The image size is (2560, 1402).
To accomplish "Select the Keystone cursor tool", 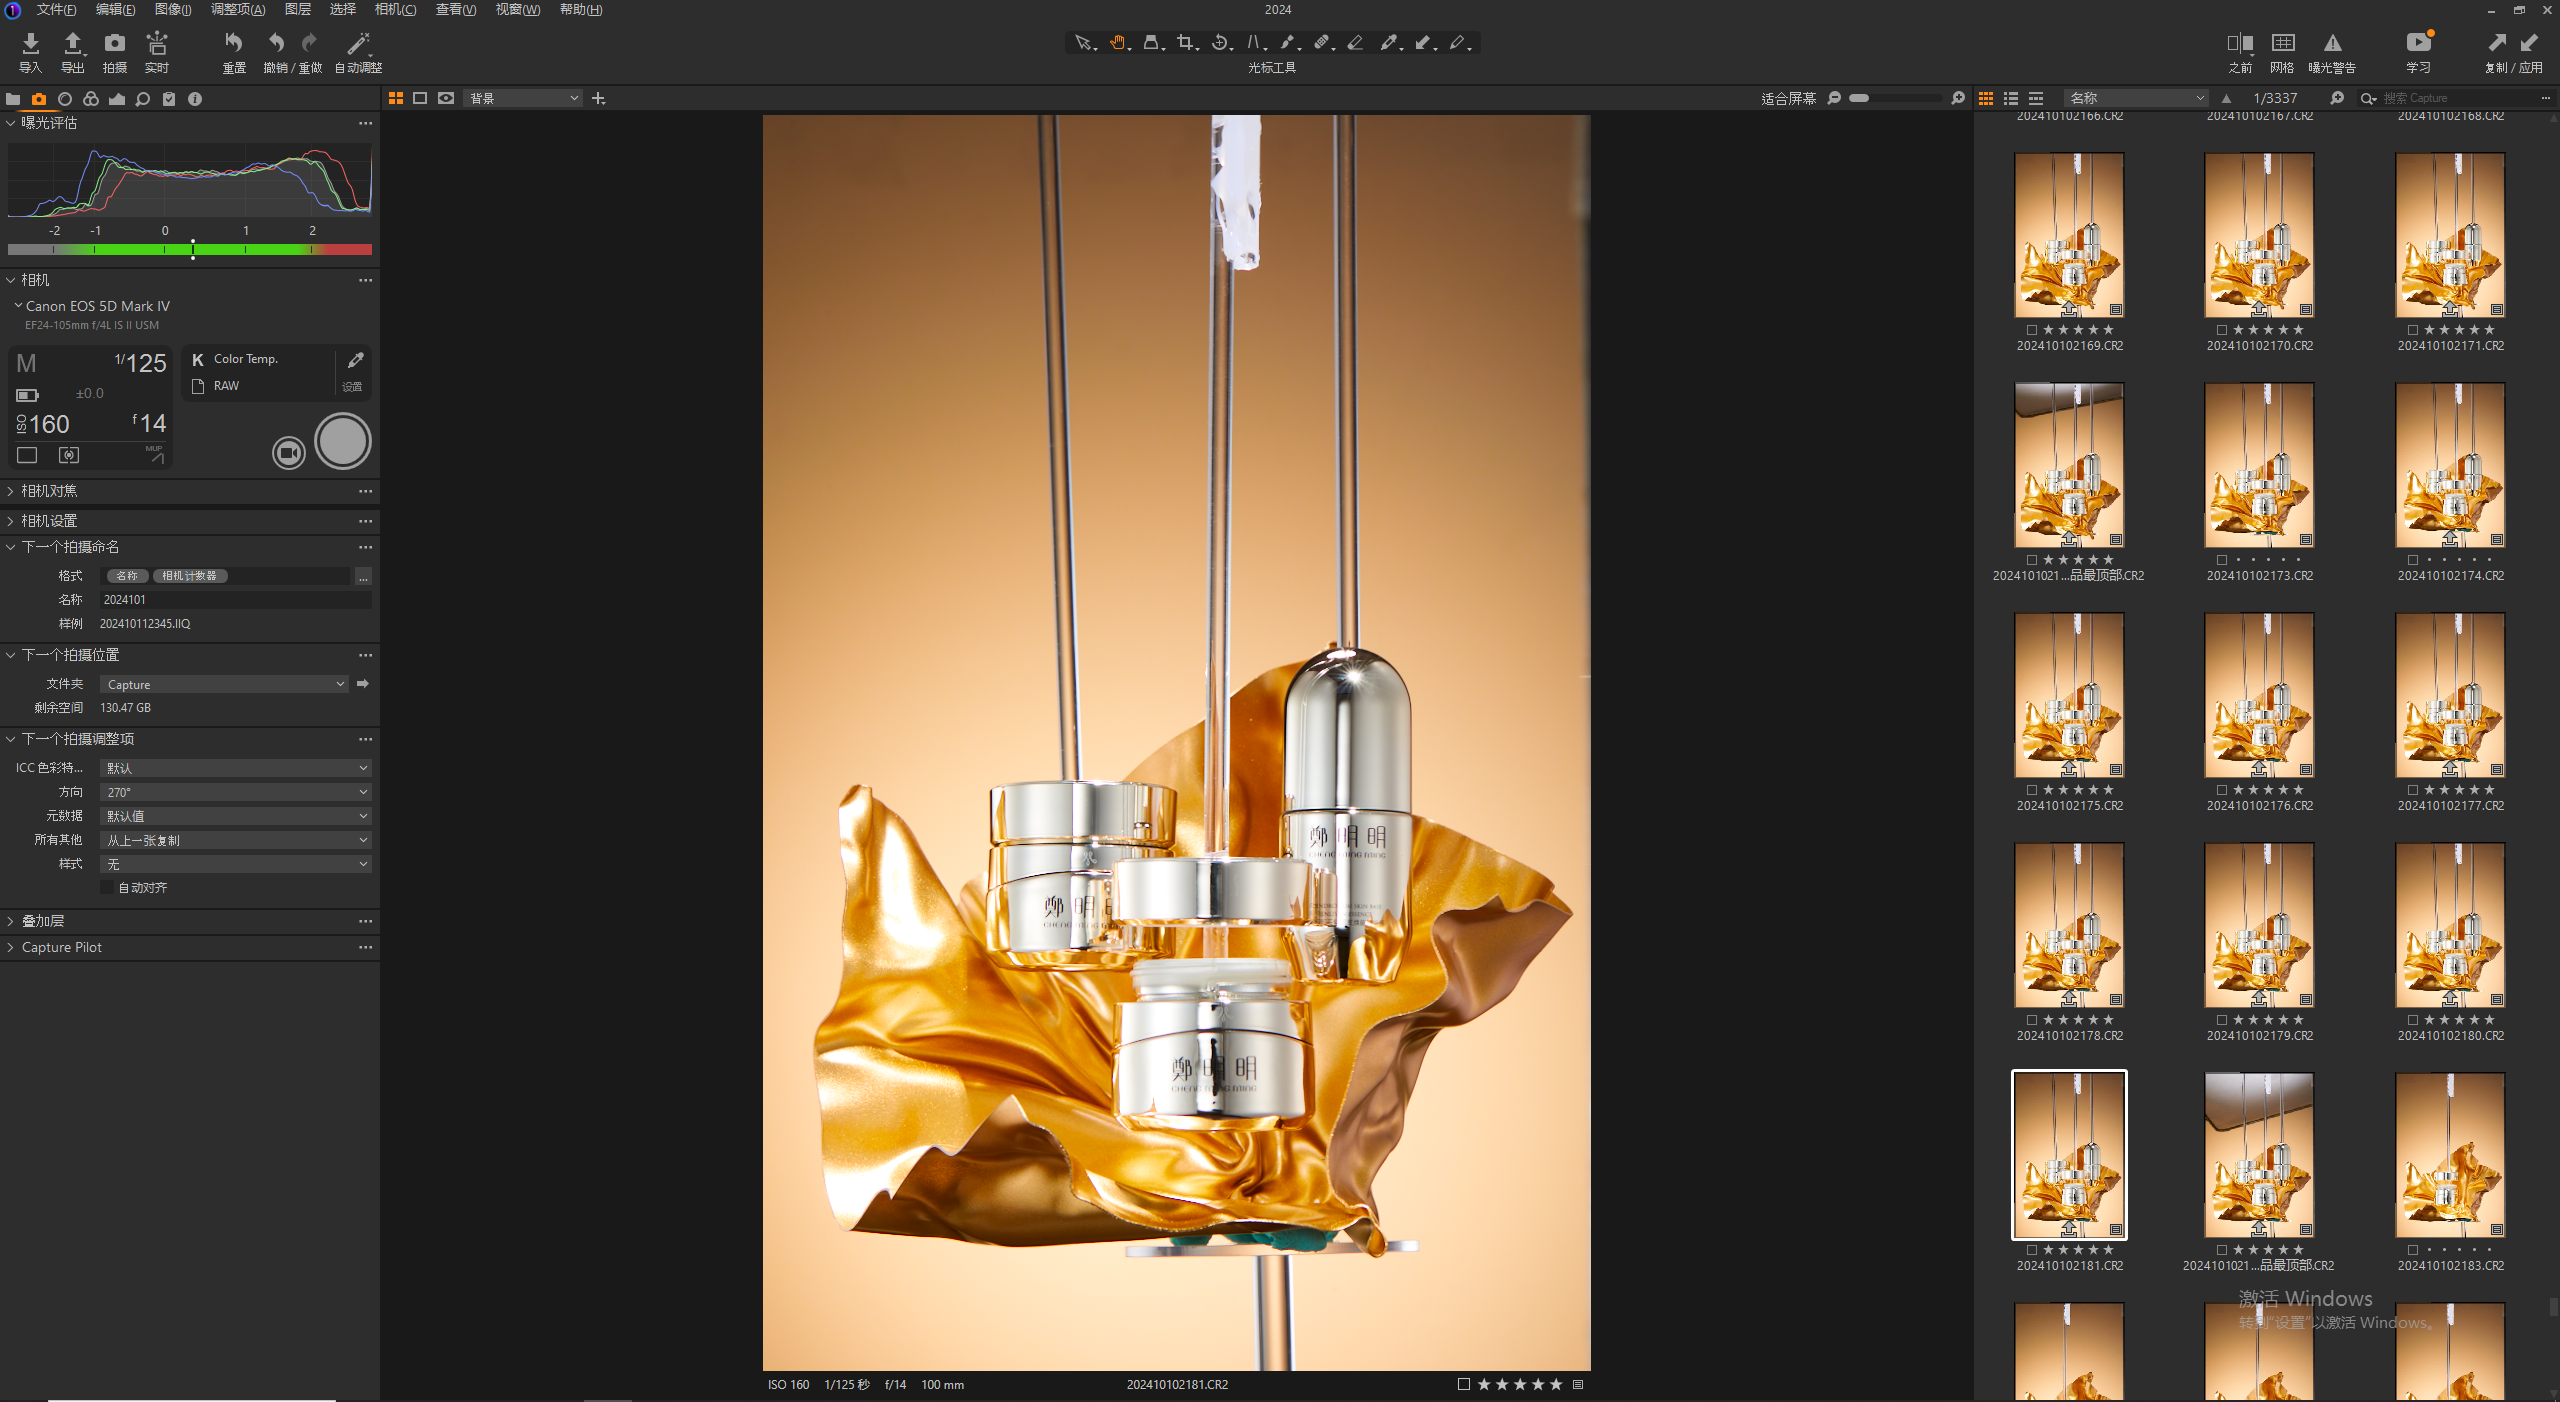I will (x=1254, y=43).
